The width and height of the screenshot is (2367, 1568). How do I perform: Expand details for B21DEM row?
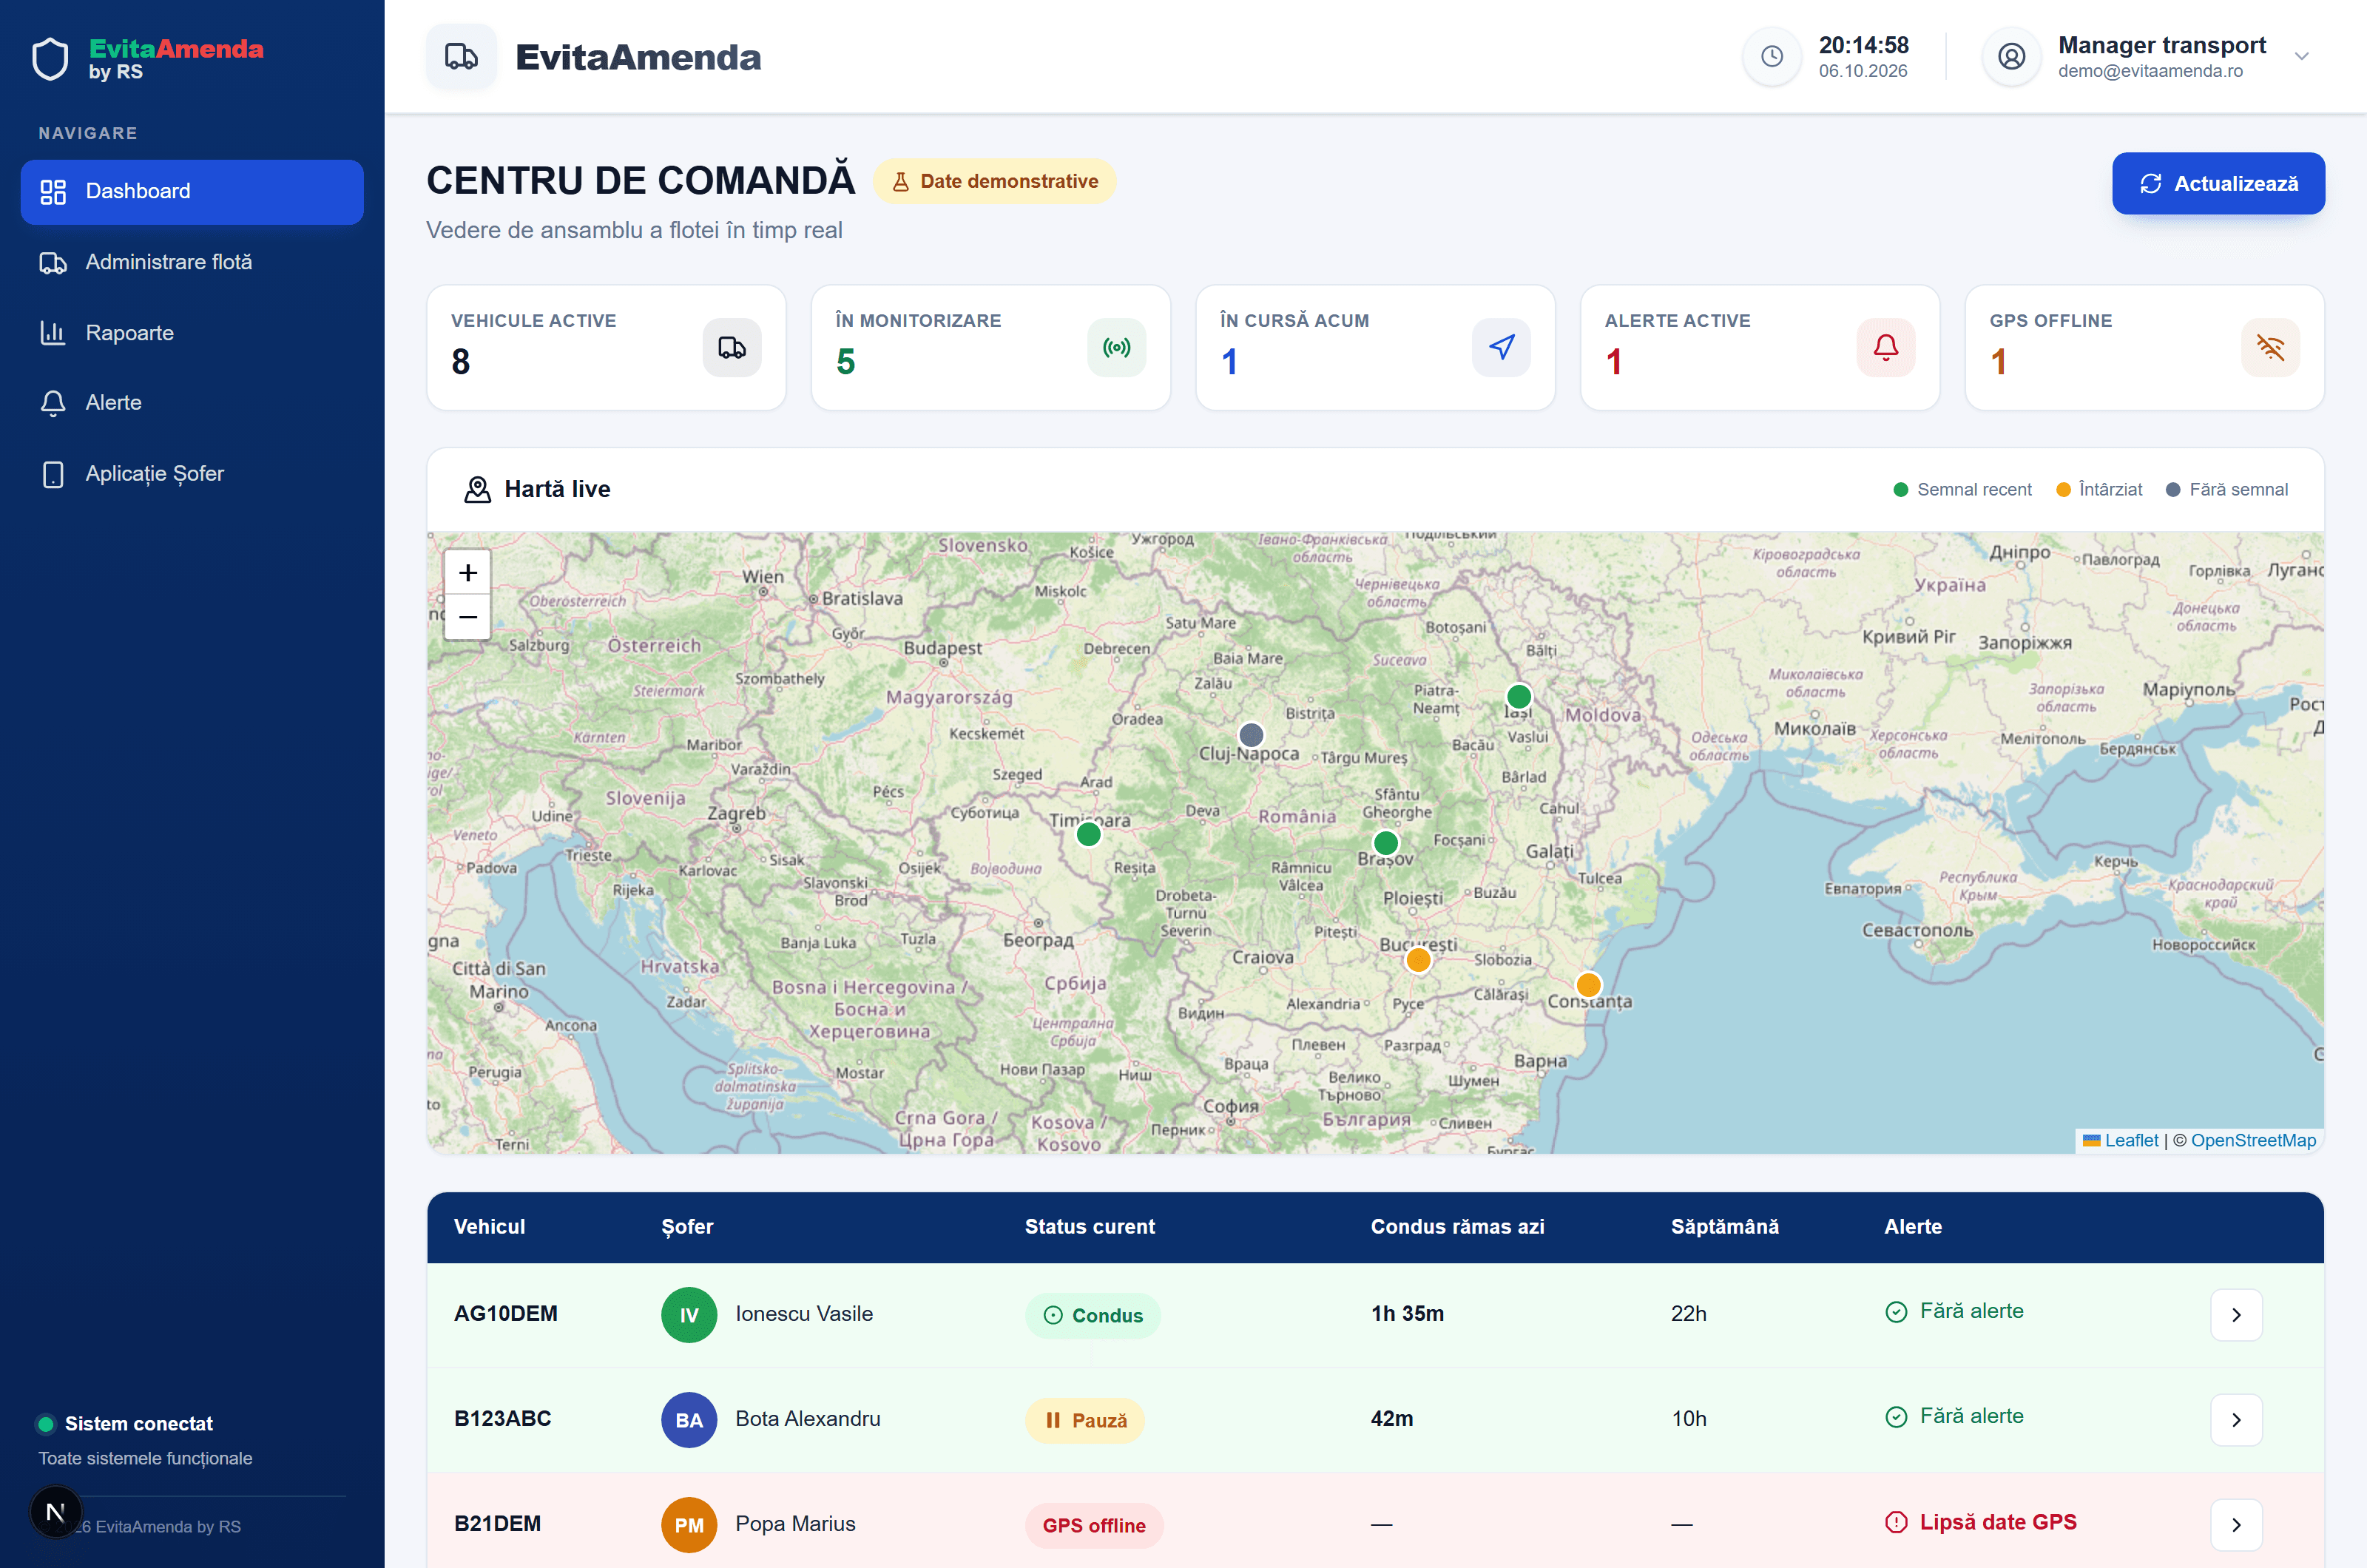pyautogui.click(x=2236, y=1525)
